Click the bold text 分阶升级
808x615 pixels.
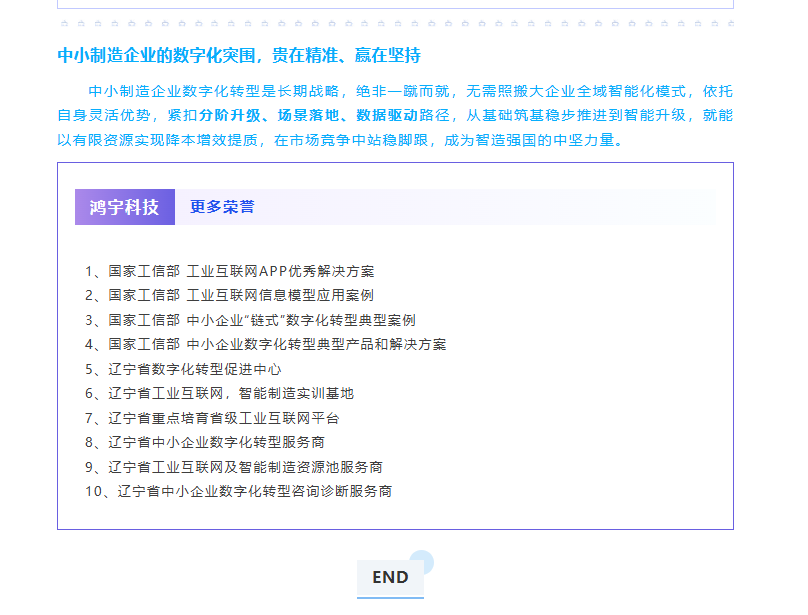pyautogui.click(x=230, y=115)
